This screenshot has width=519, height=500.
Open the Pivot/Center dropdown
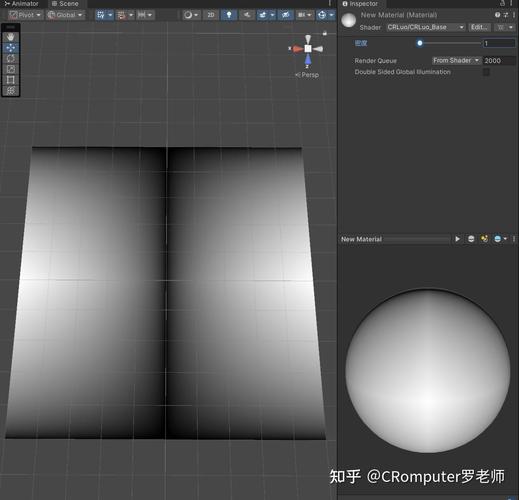click(x=25, y=15)
